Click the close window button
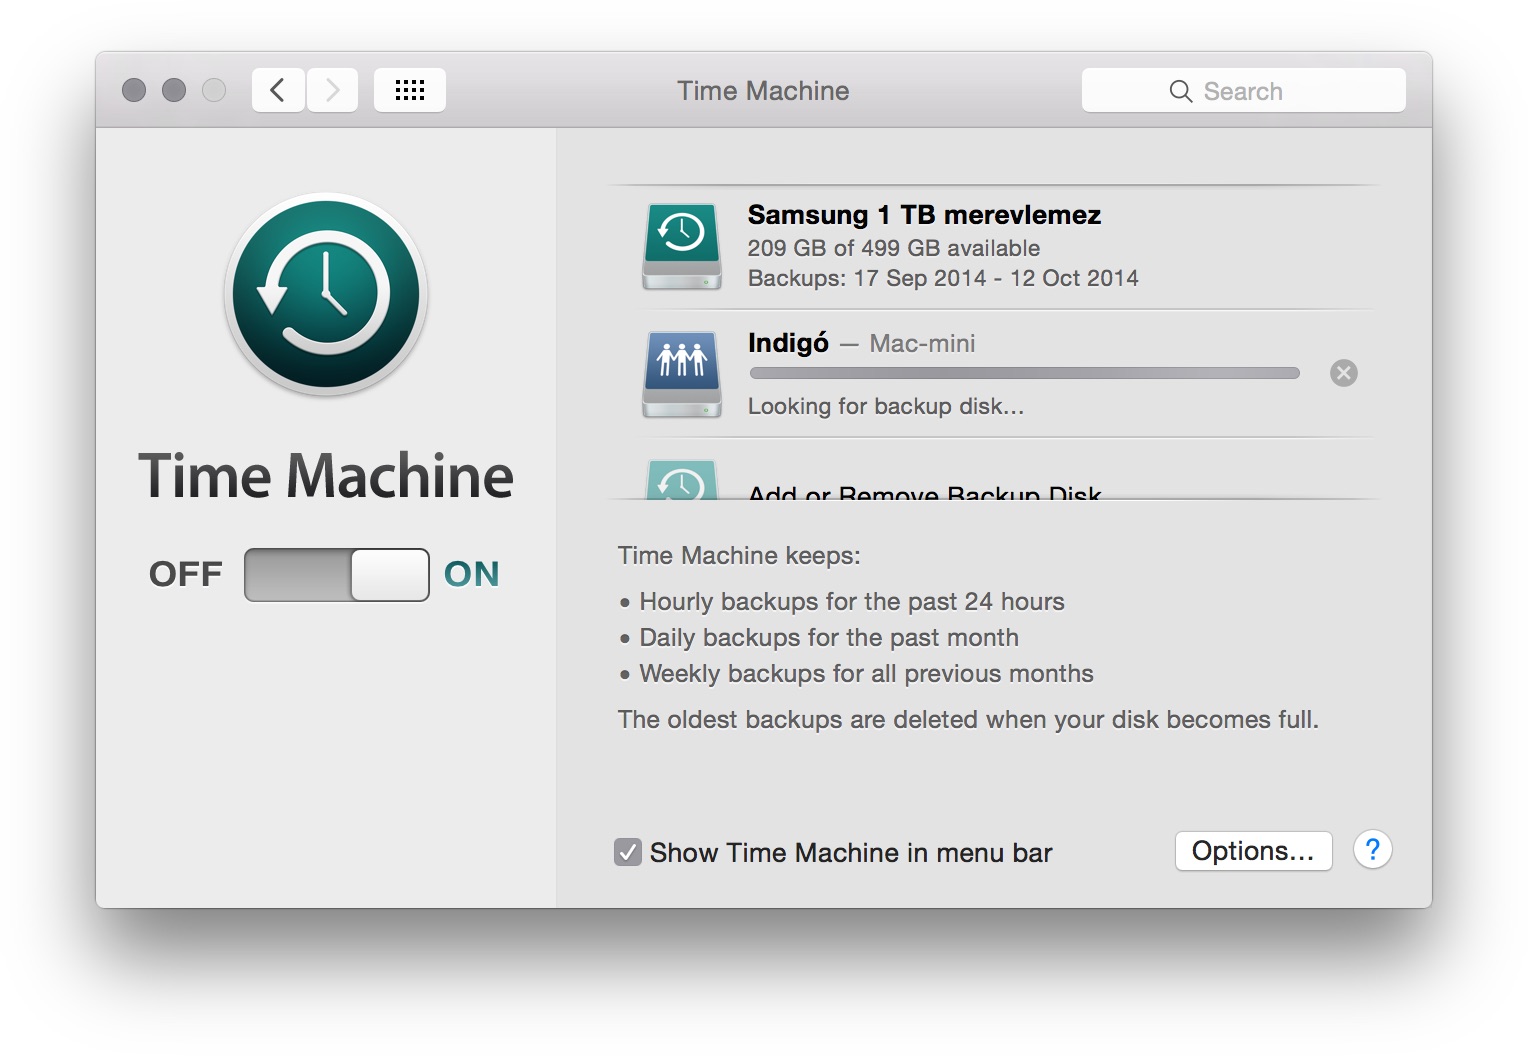 click(x=134, y=91)
